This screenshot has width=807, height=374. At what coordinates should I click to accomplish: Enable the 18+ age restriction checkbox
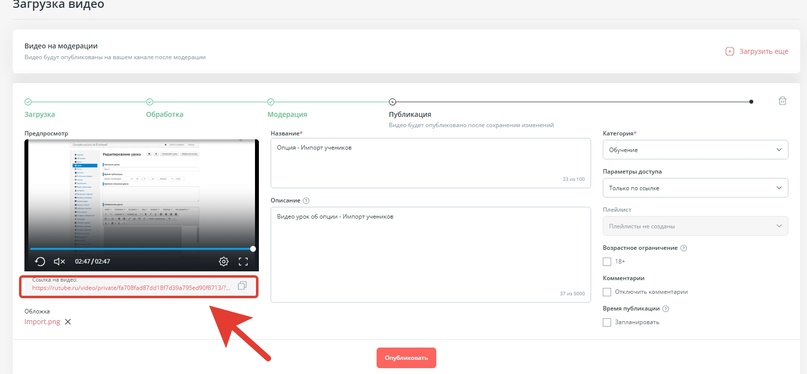[x=607, y=262]
